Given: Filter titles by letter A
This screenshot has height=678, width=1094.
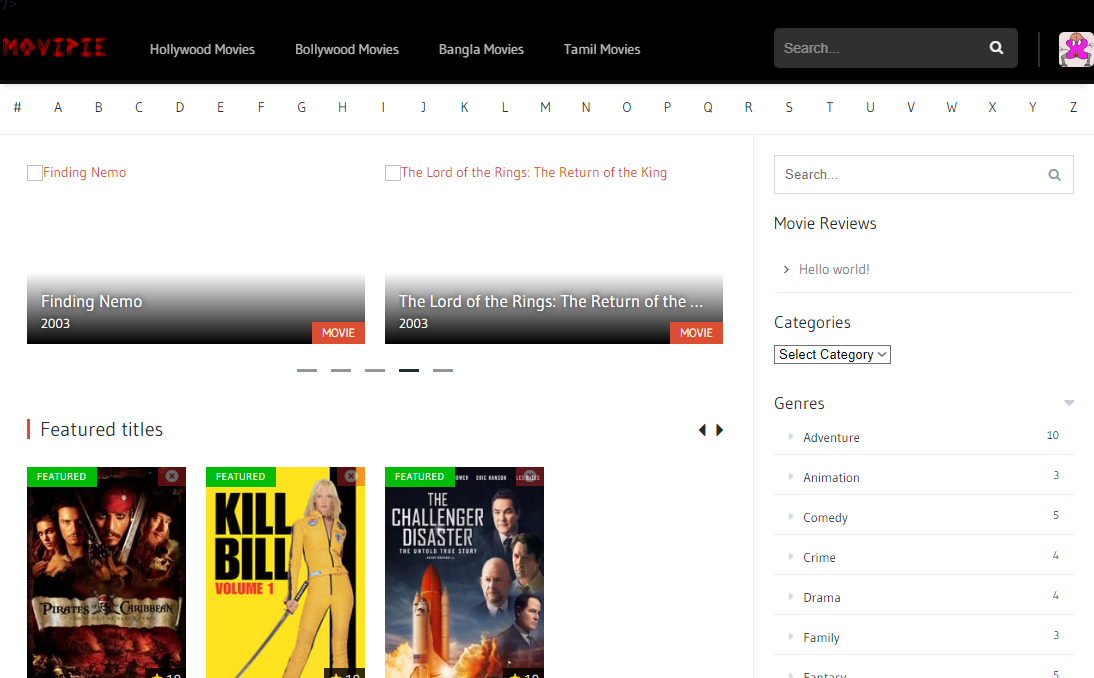Looking at the screenshot, I should pos(58,107).
